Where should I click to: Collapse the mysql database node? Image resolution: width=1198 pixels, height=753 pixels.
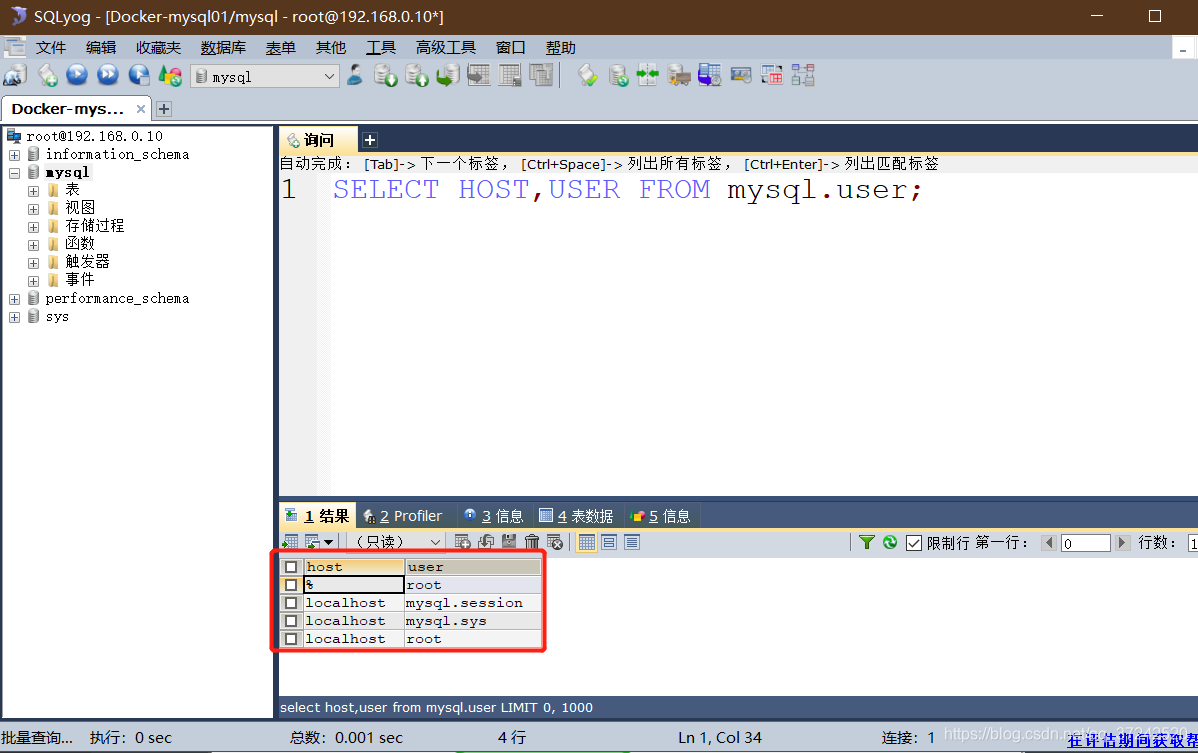coord(15,173)
